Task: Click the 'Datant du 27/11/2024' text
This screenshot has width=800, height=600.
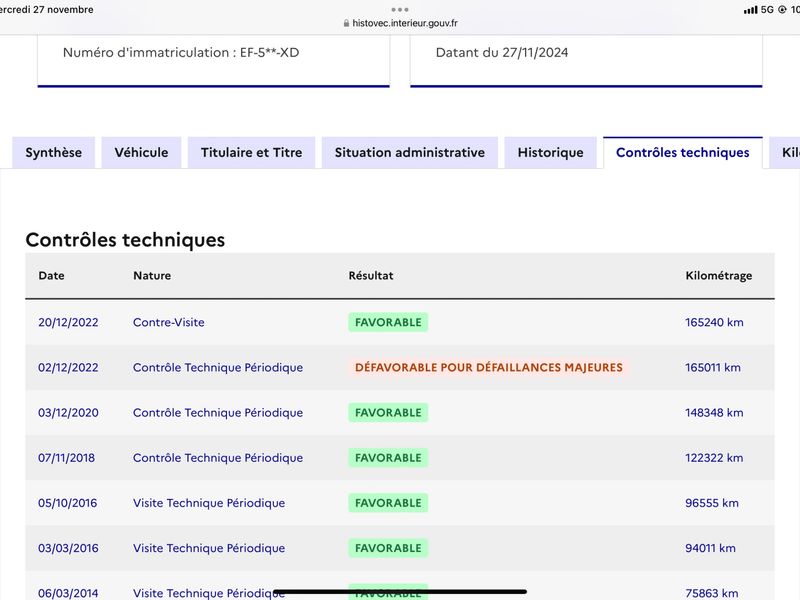Action: click(x=502, y=53)
